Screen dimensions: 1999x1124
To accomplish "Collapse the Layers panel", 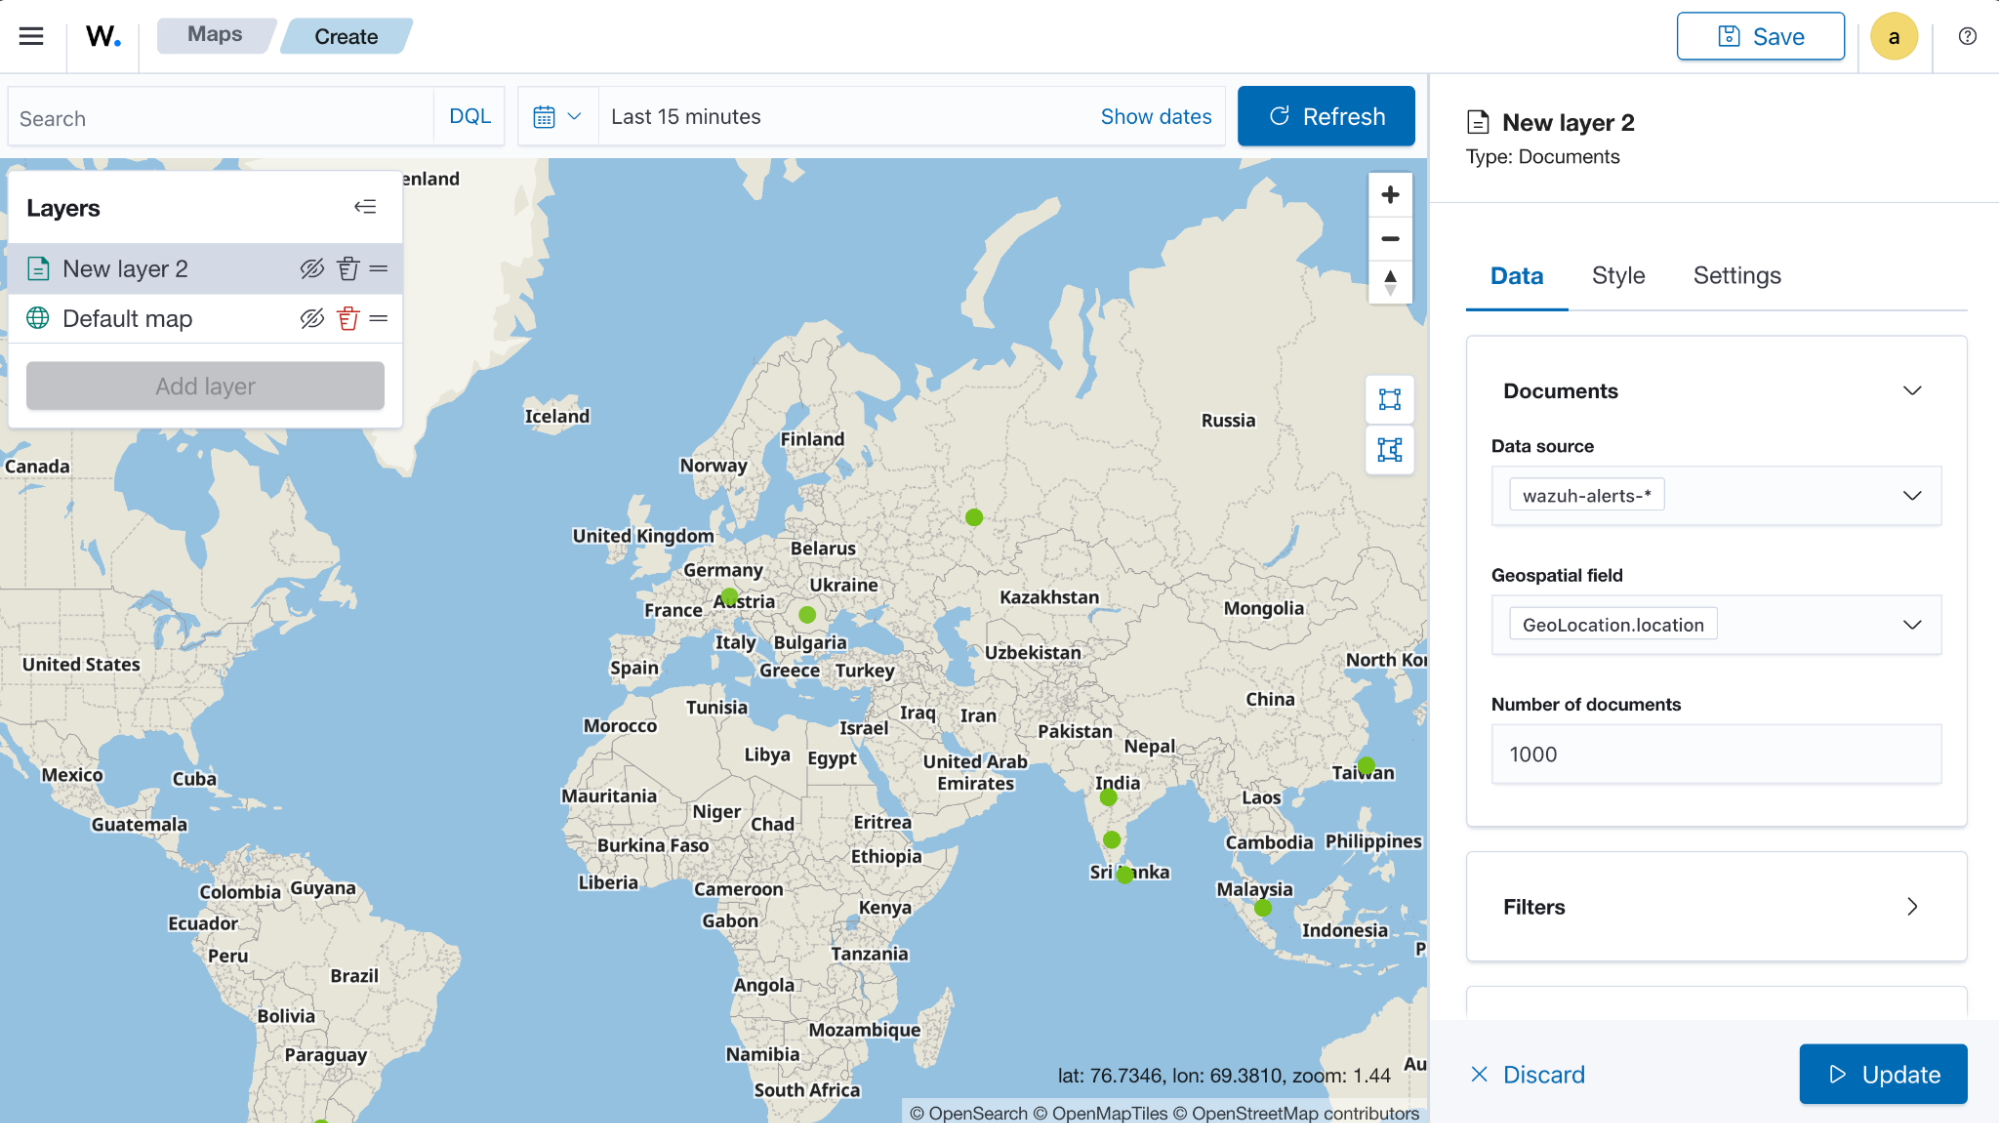I will [x=365, y=206].
